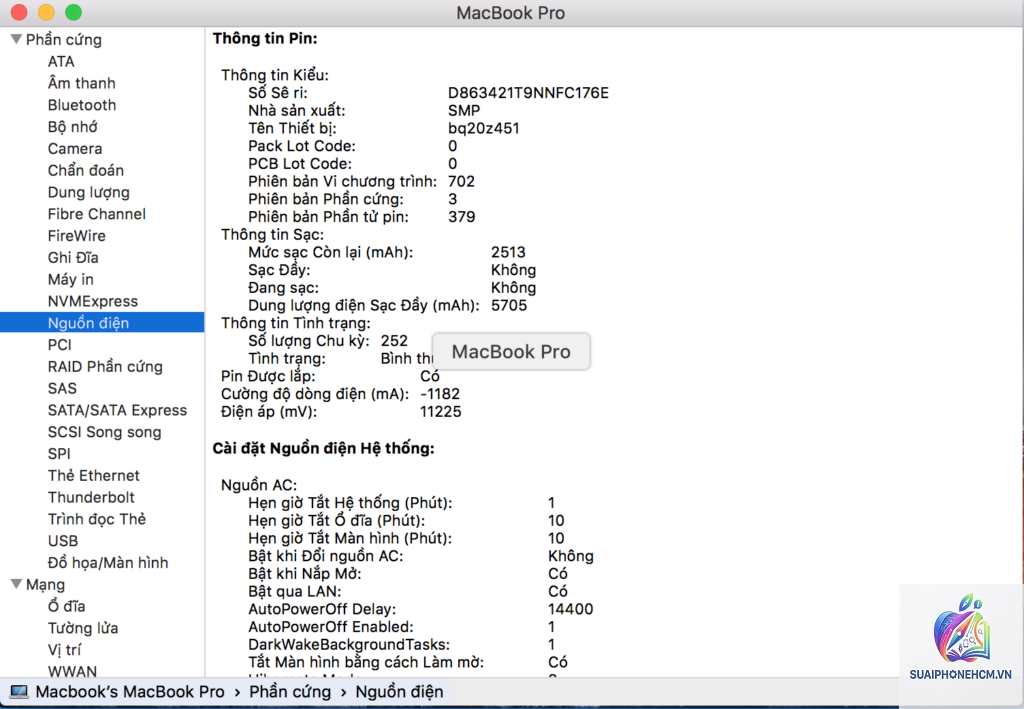
Task: Click the AutoPowerOff Delay value 14400
Action: tap(570, 609)
